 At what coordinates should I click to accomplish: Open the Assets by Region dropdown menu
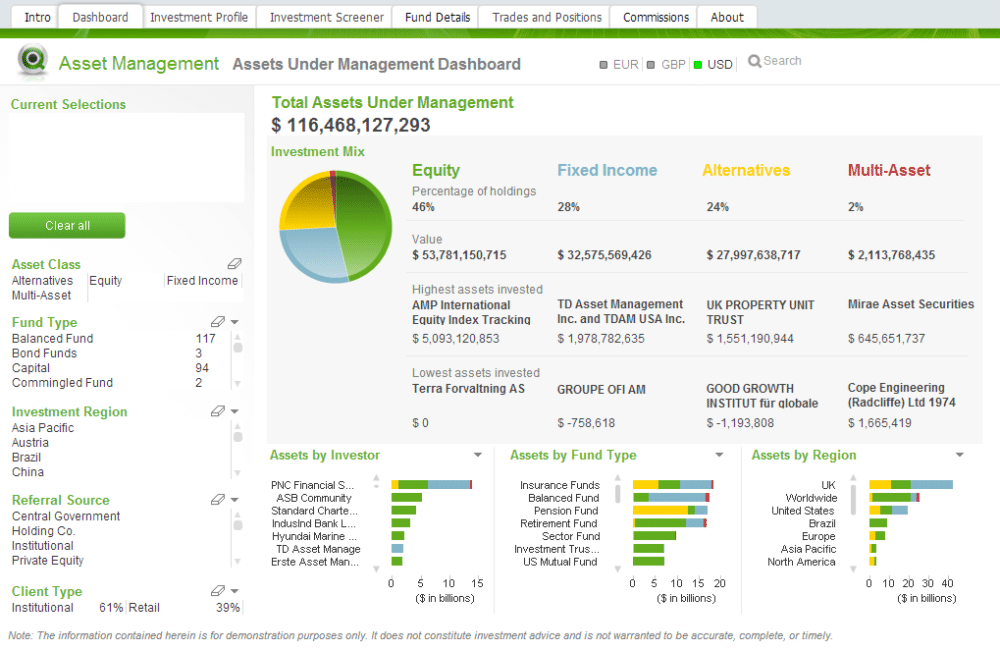(x=960, y=456)
